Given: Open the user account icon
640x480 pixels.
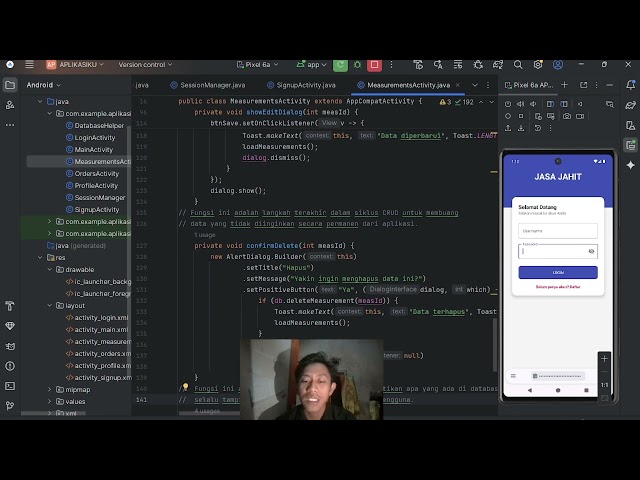Looking at the screenshot, I should (558, 64).
